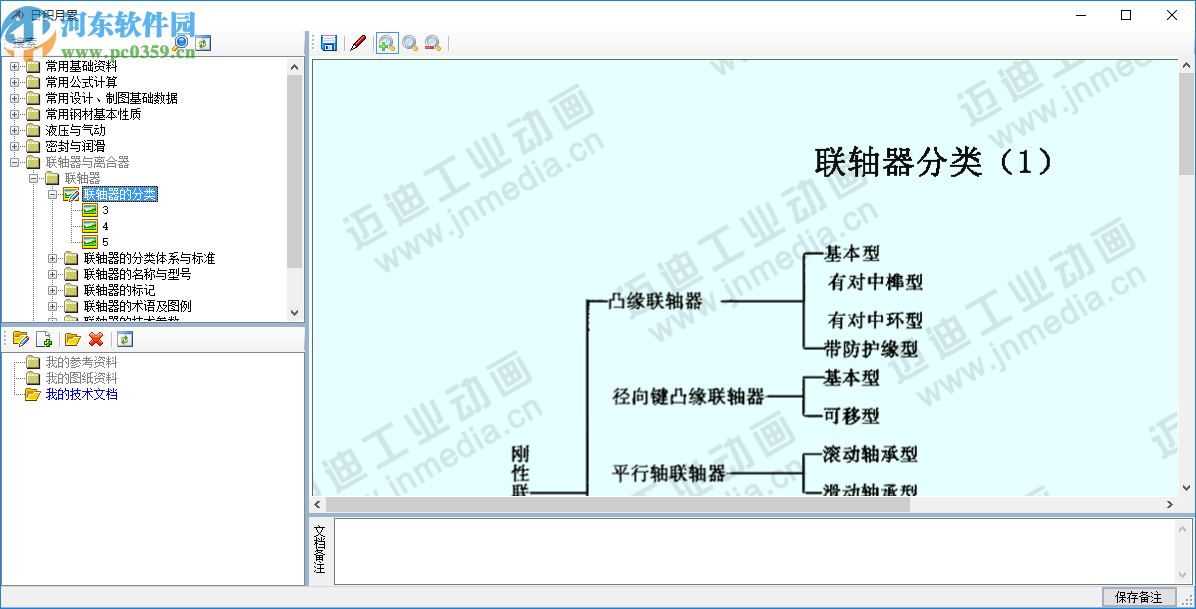Activate the zoom-in magnifier tool

[385, 43]
